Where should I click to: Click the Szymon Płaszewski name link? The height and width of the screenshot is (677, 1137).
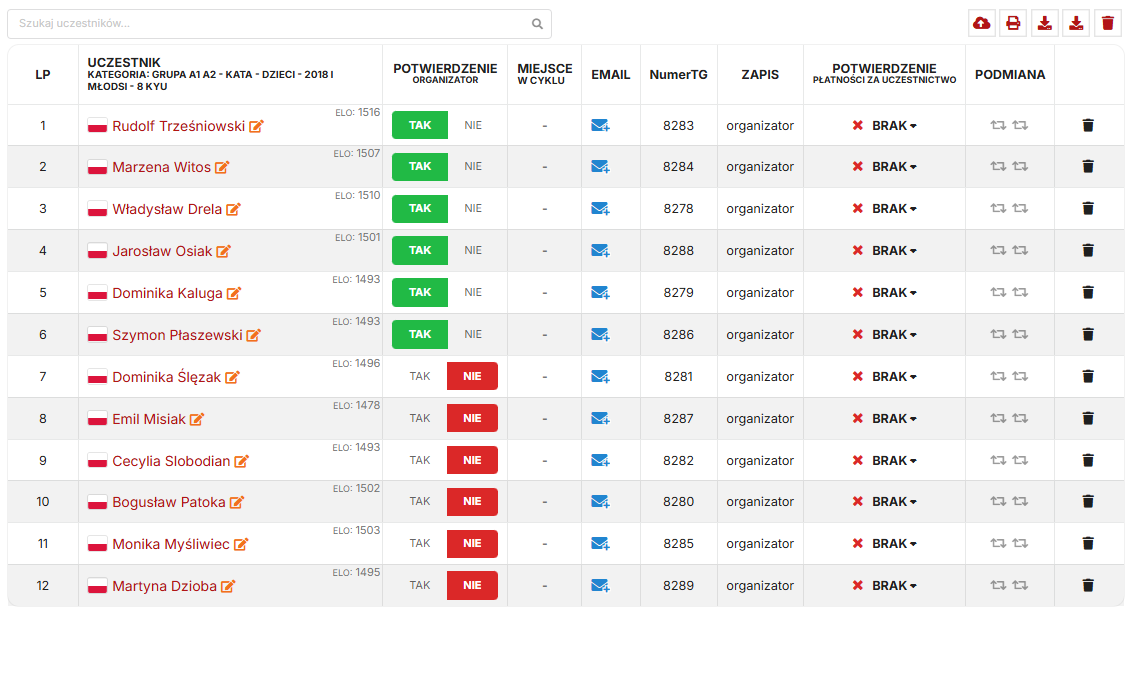(177, 336)
